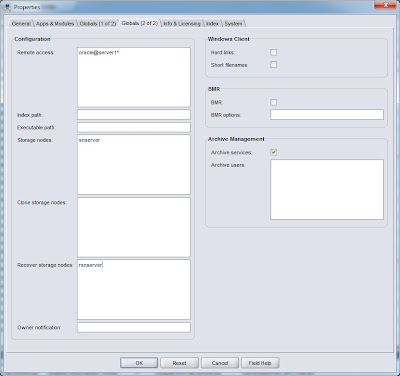The height and width of the screenshot is (376, 400).
Task: Select the Globals (1 of 2) tab
Action: [98, 24]
